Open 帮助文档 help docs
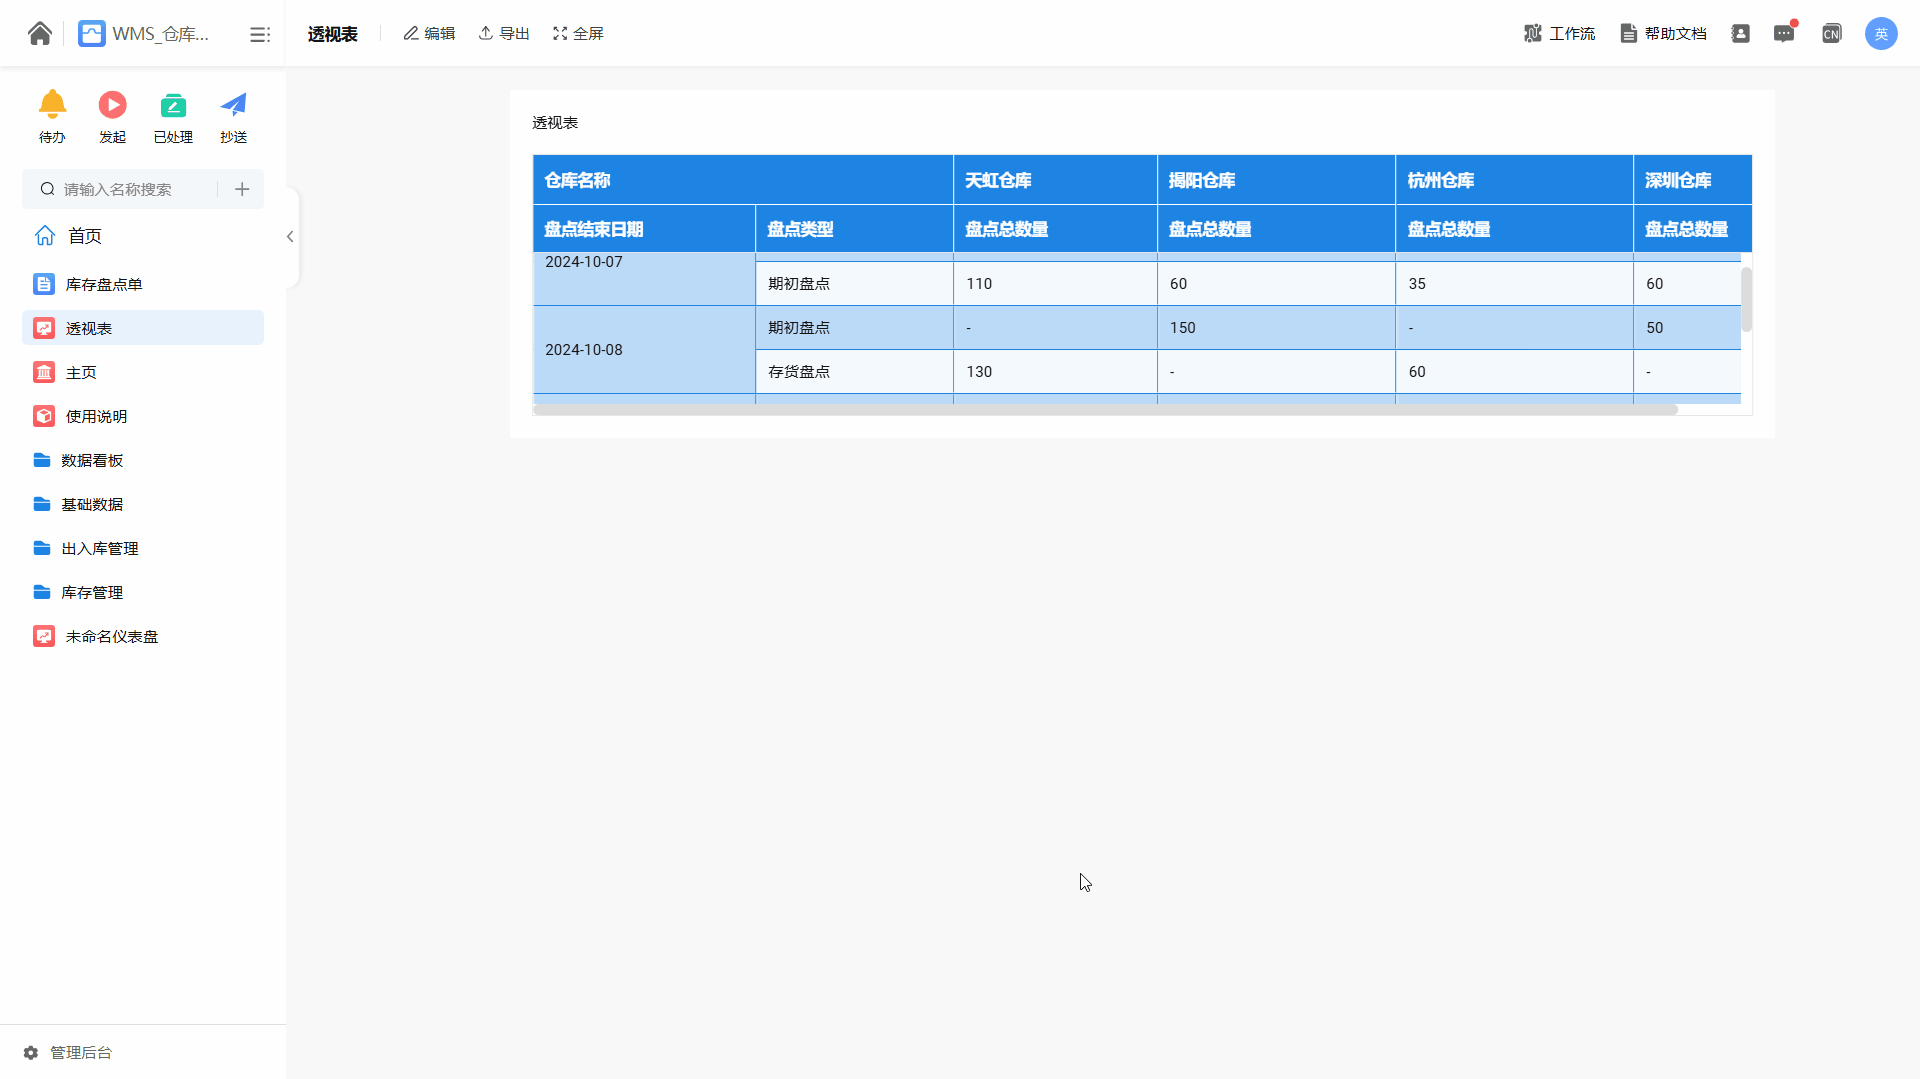 click(1663, 34)
